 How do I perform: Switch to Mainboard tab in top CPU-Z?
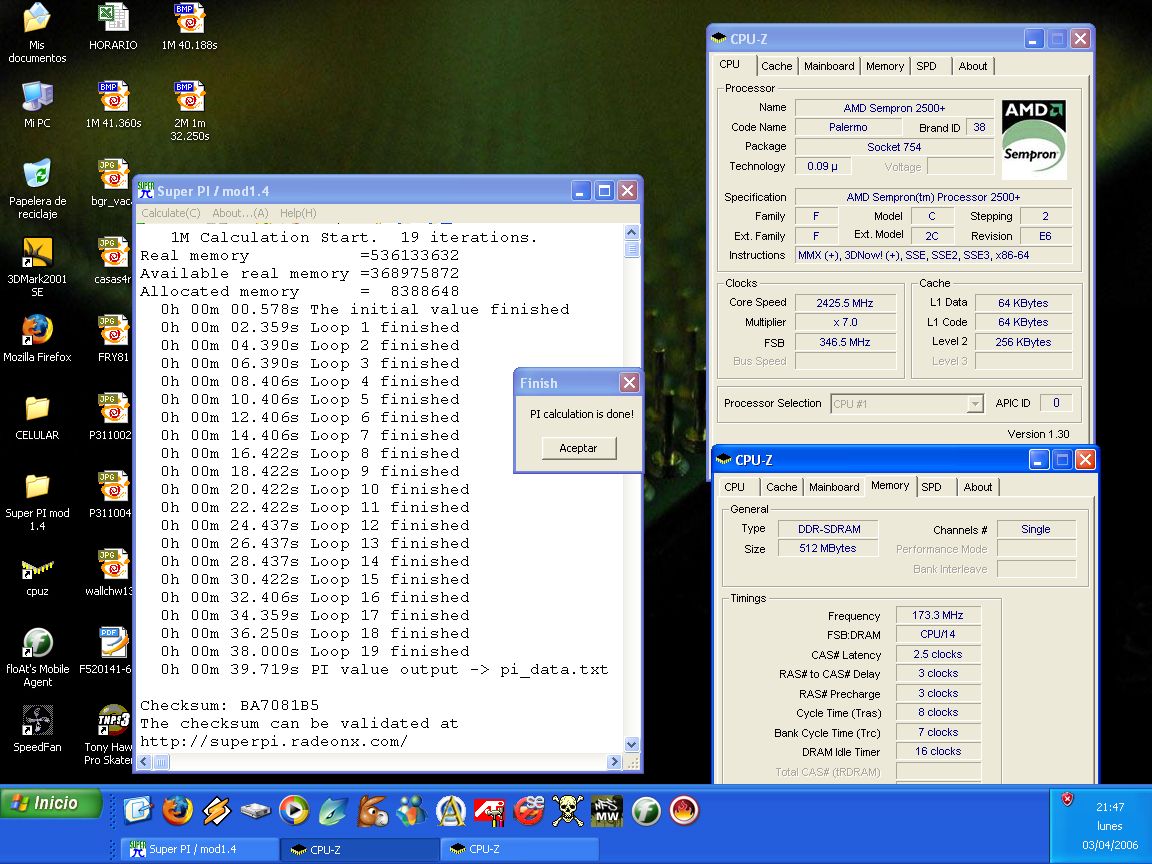pyautogui.click(x=829, y=66)
